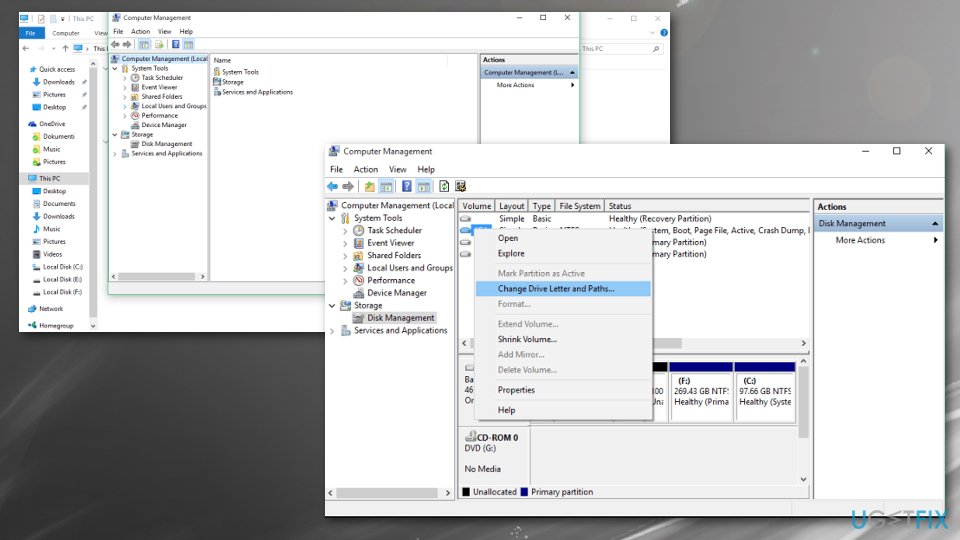
Task: Select Disk Management in the front window tree
Action: [400, 318]
